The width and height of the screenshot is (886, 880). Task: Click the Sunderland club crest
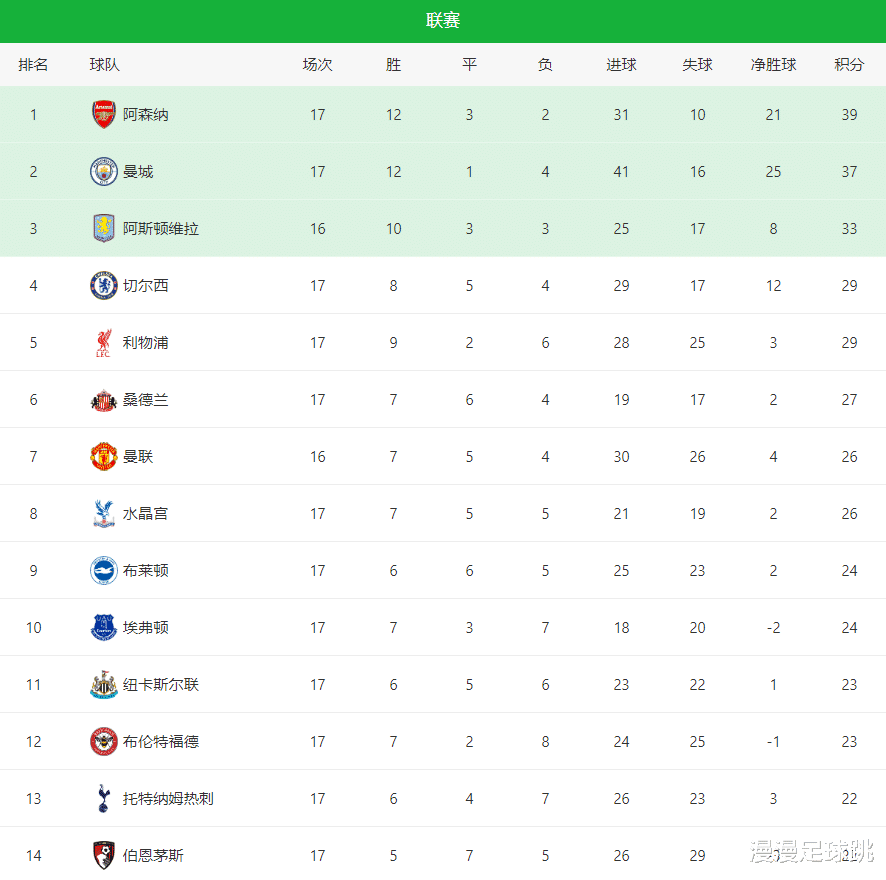[x=103, y=400]
